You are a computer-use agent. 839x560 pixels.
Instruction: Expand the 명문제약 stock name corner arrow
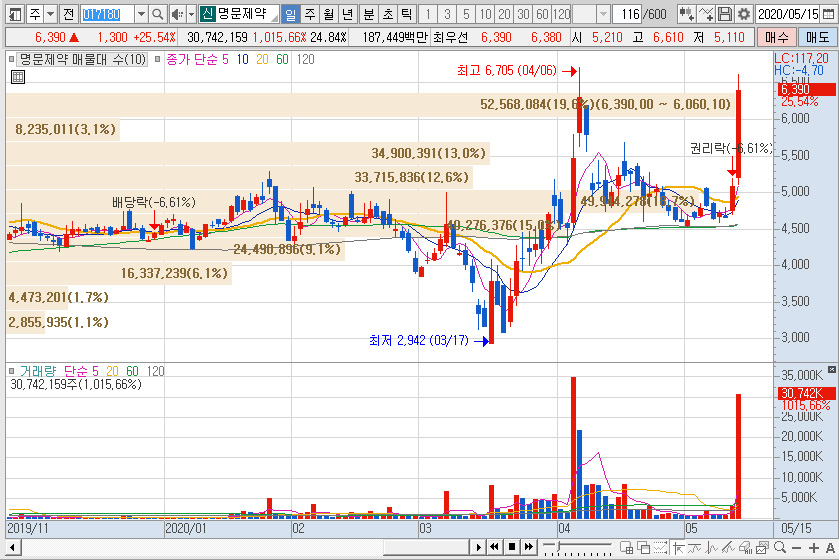click(274, 18)
